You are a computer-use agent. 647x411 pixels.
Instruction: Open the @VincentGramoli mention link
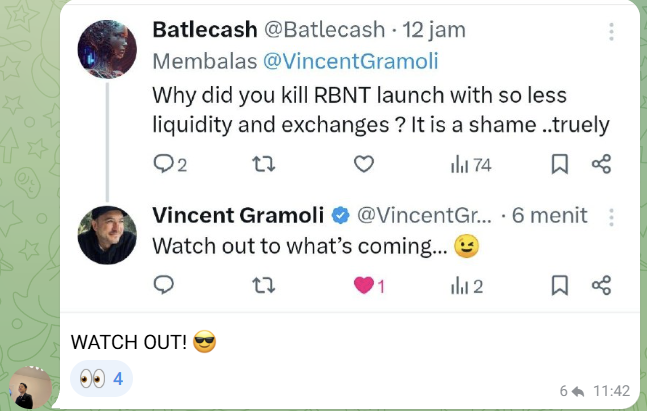point(350,61)
